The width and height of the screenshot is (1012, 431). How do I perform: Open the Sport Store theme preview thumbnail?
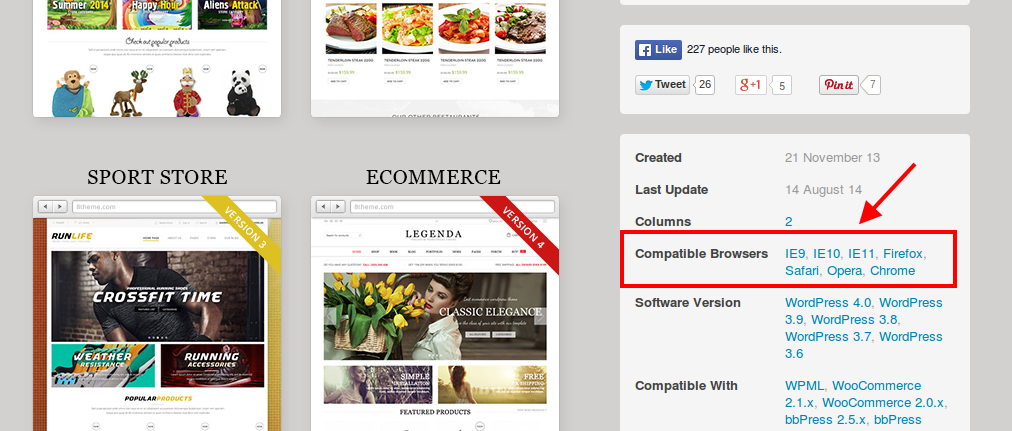click(157, 313)
